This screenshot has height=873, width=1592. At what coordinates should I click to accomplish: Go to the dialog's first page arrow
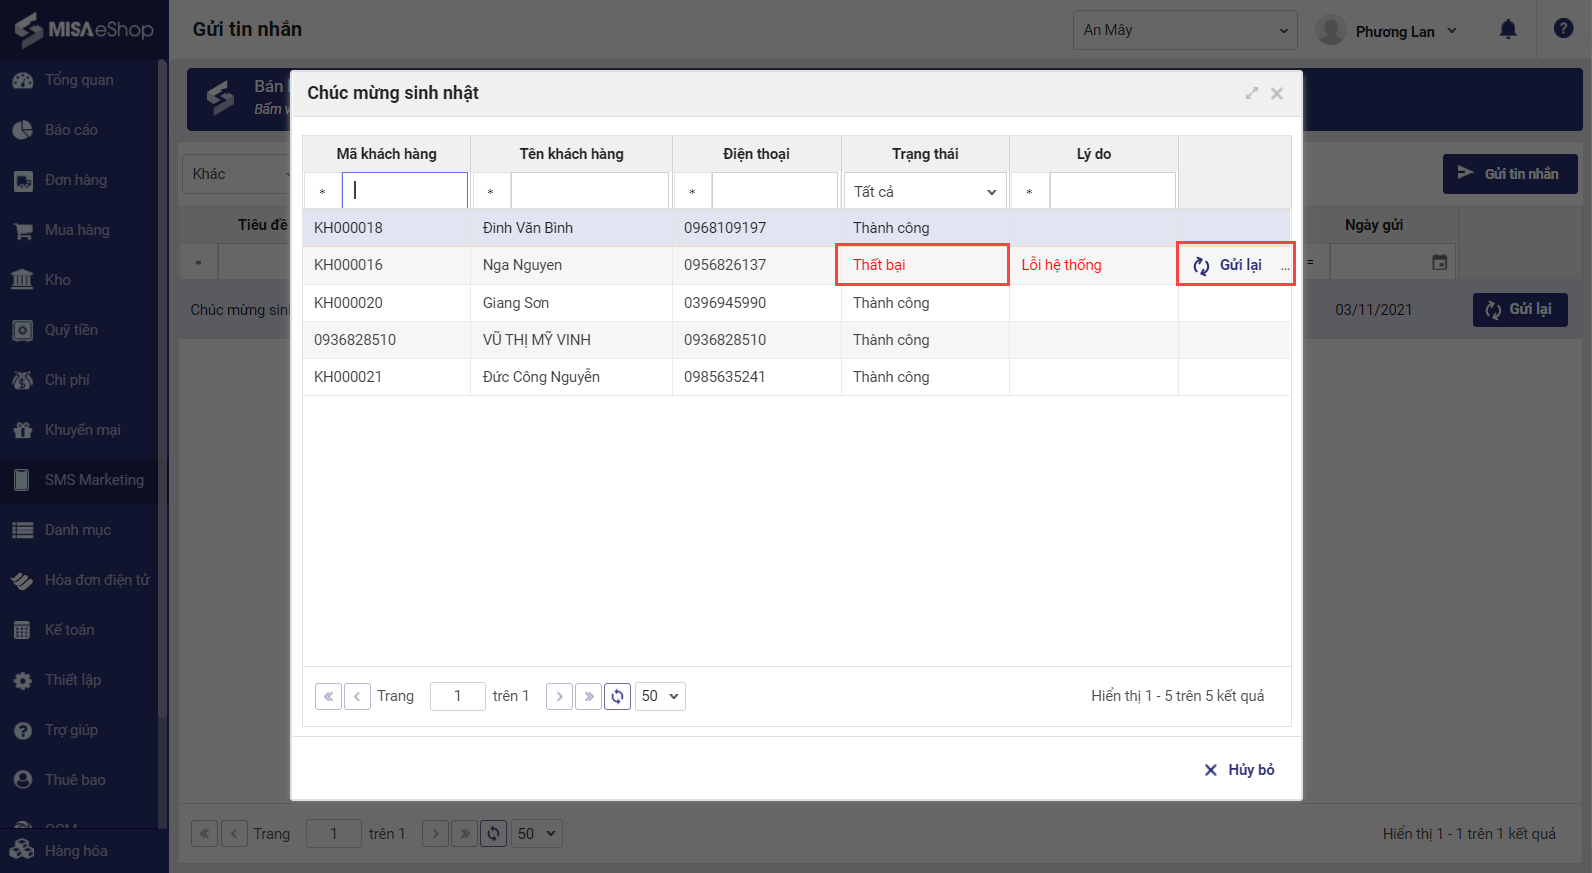click(x=328, y=696)
